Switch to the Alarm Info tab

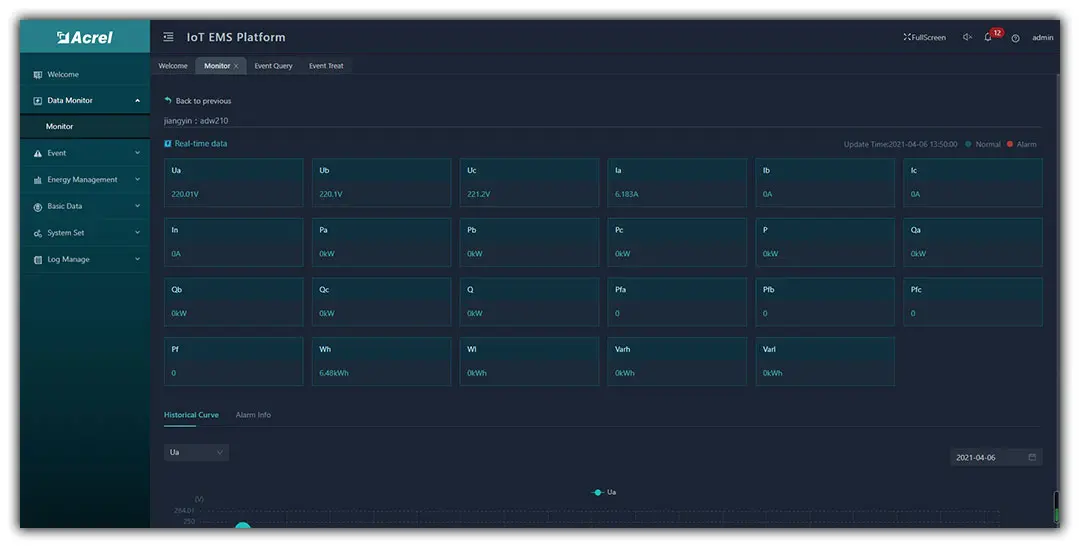click(253, 415)
